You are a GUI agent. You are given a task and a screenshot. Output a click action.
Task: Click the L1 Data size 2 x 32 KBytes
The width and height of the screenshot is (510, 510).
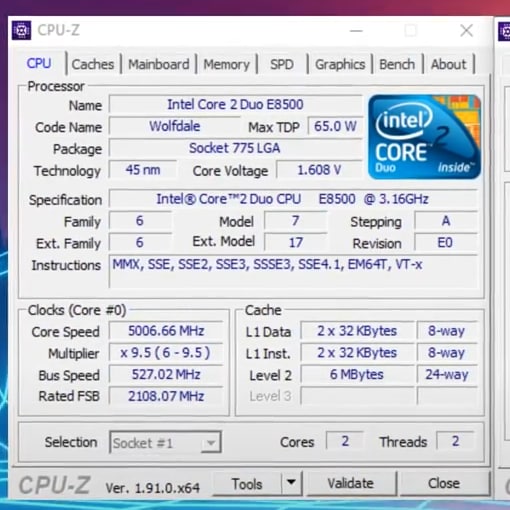tap(357, 331)
